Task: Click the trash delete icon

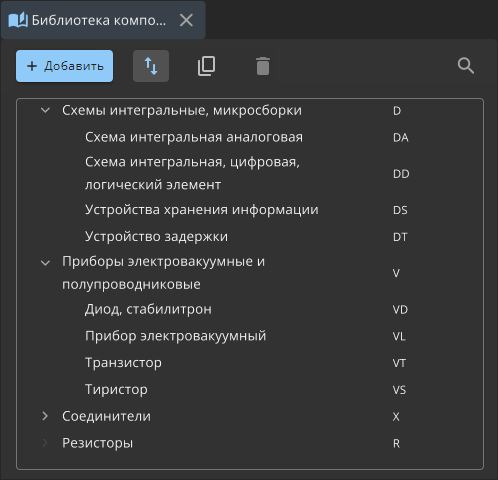Action: (263, 66)
